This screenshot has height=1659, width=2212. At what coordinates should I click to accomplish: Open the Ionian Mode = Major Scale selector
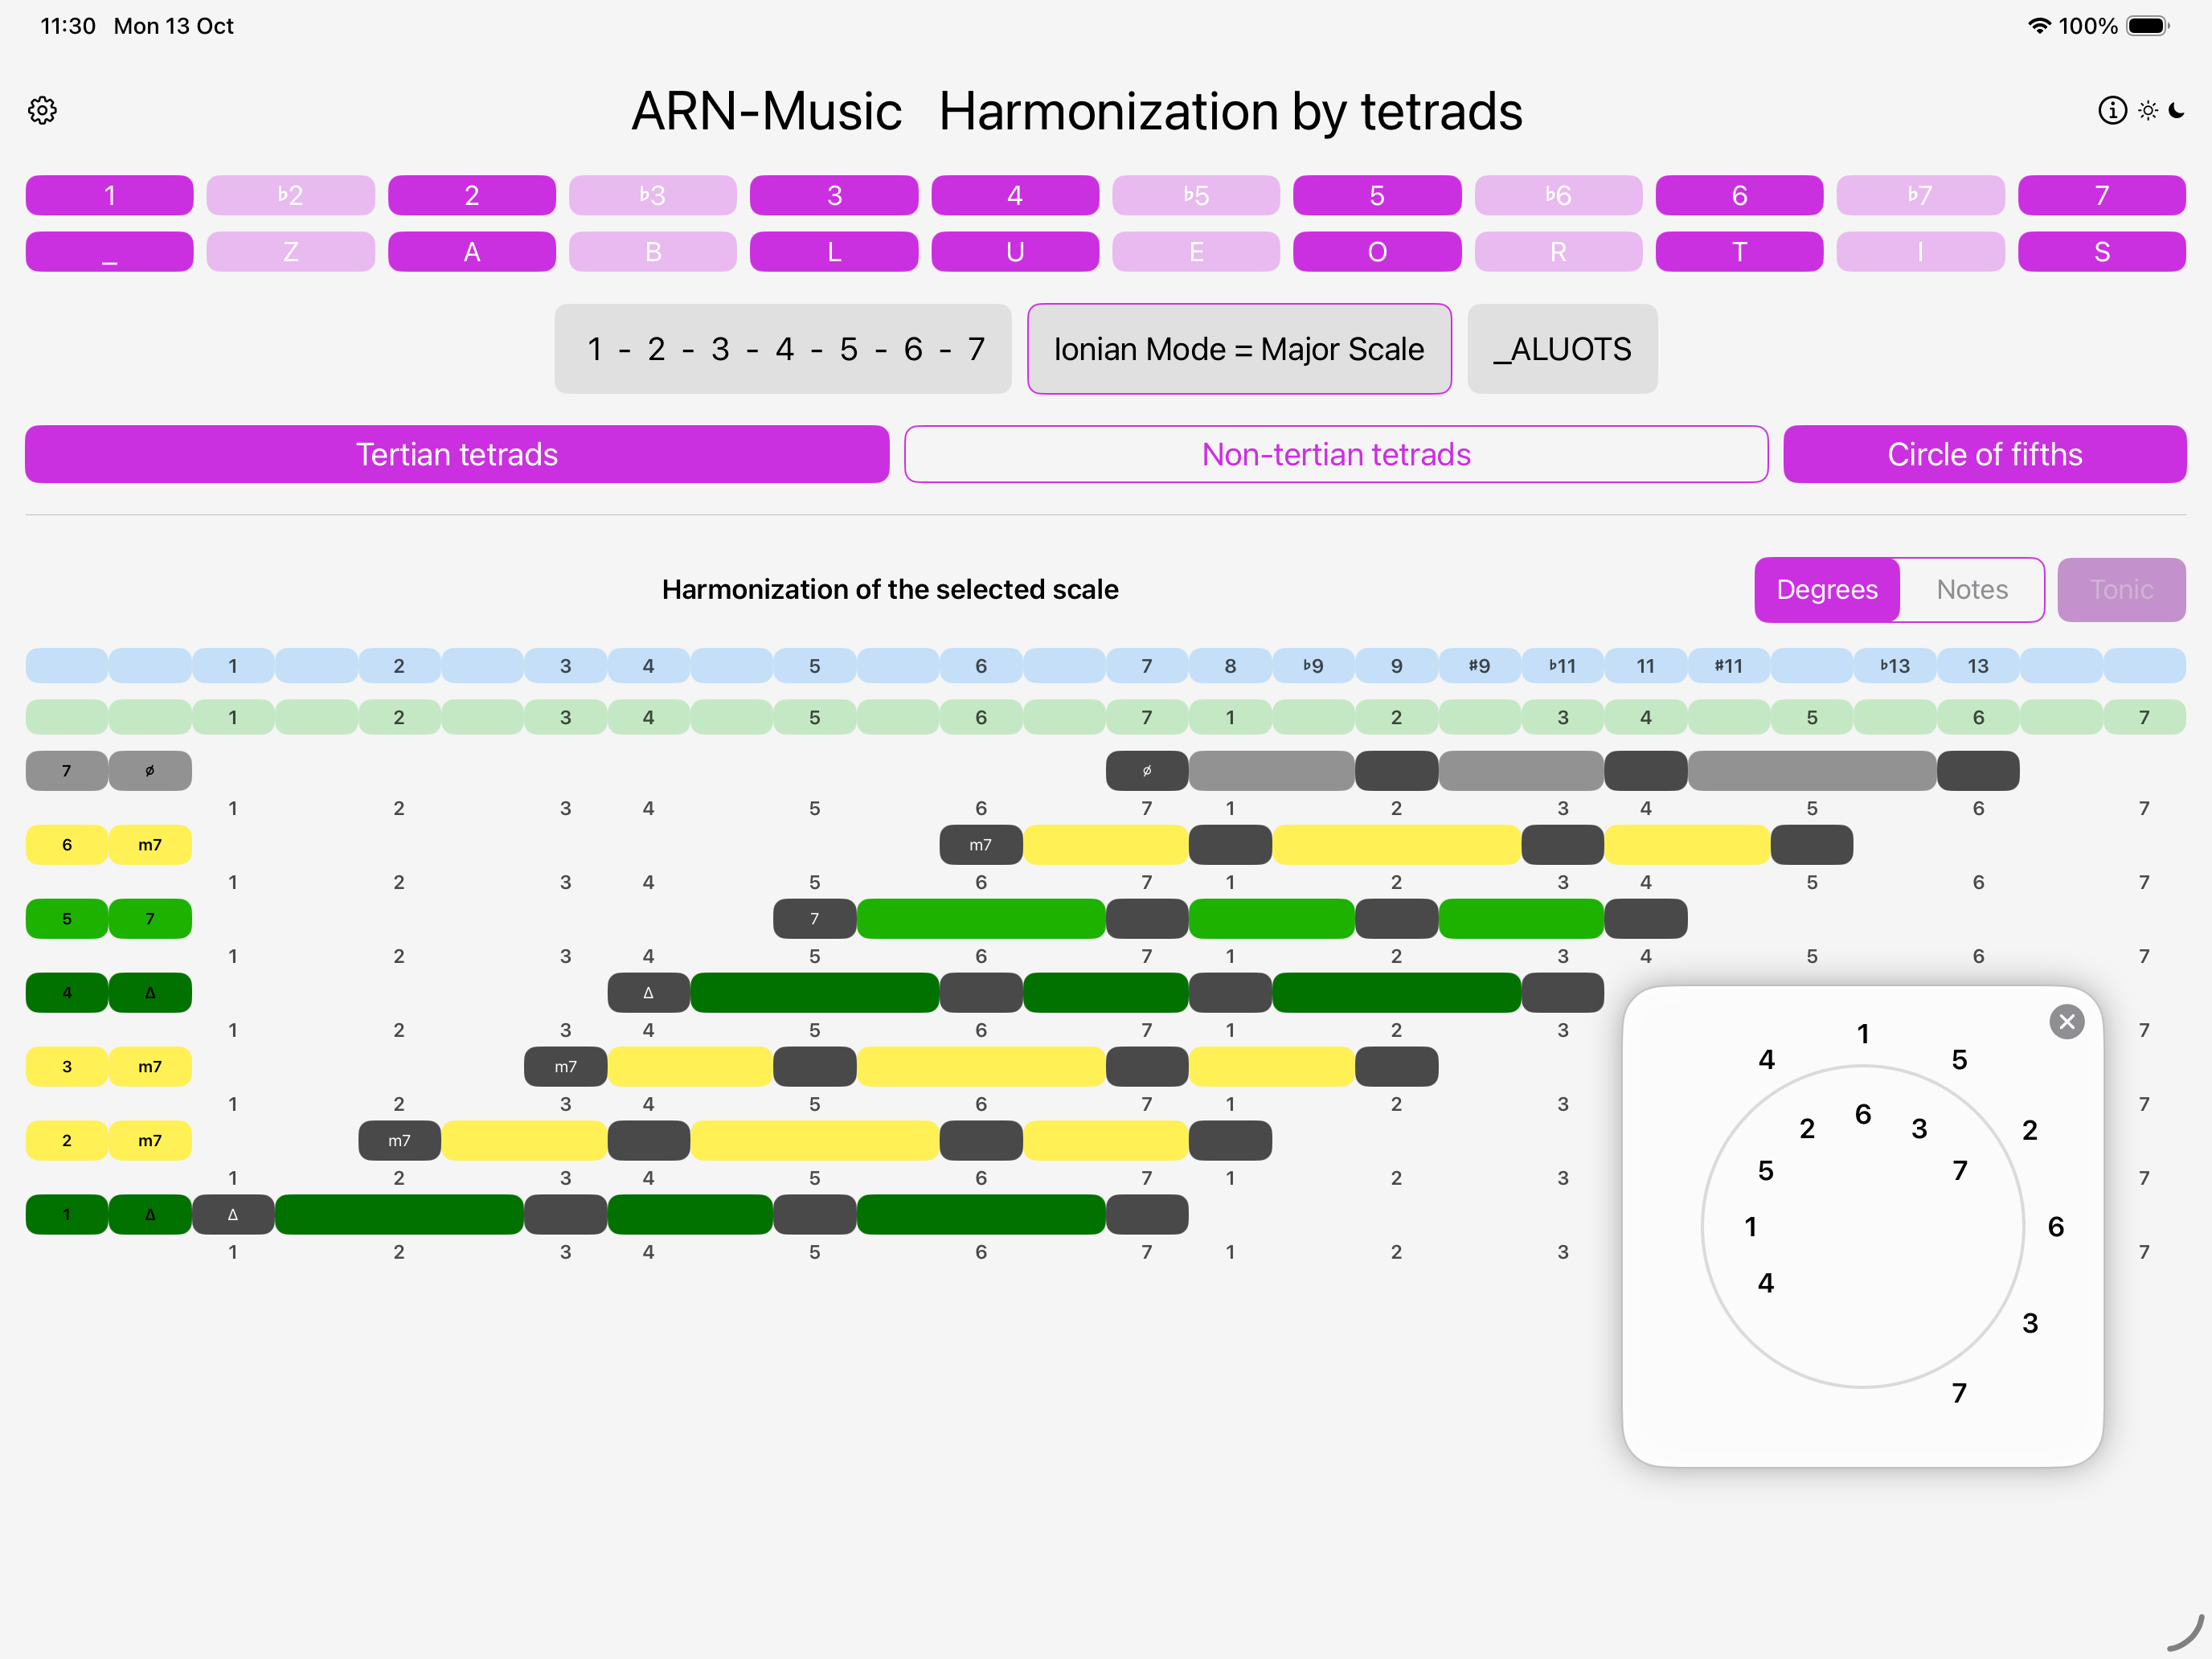[1238, 349]
